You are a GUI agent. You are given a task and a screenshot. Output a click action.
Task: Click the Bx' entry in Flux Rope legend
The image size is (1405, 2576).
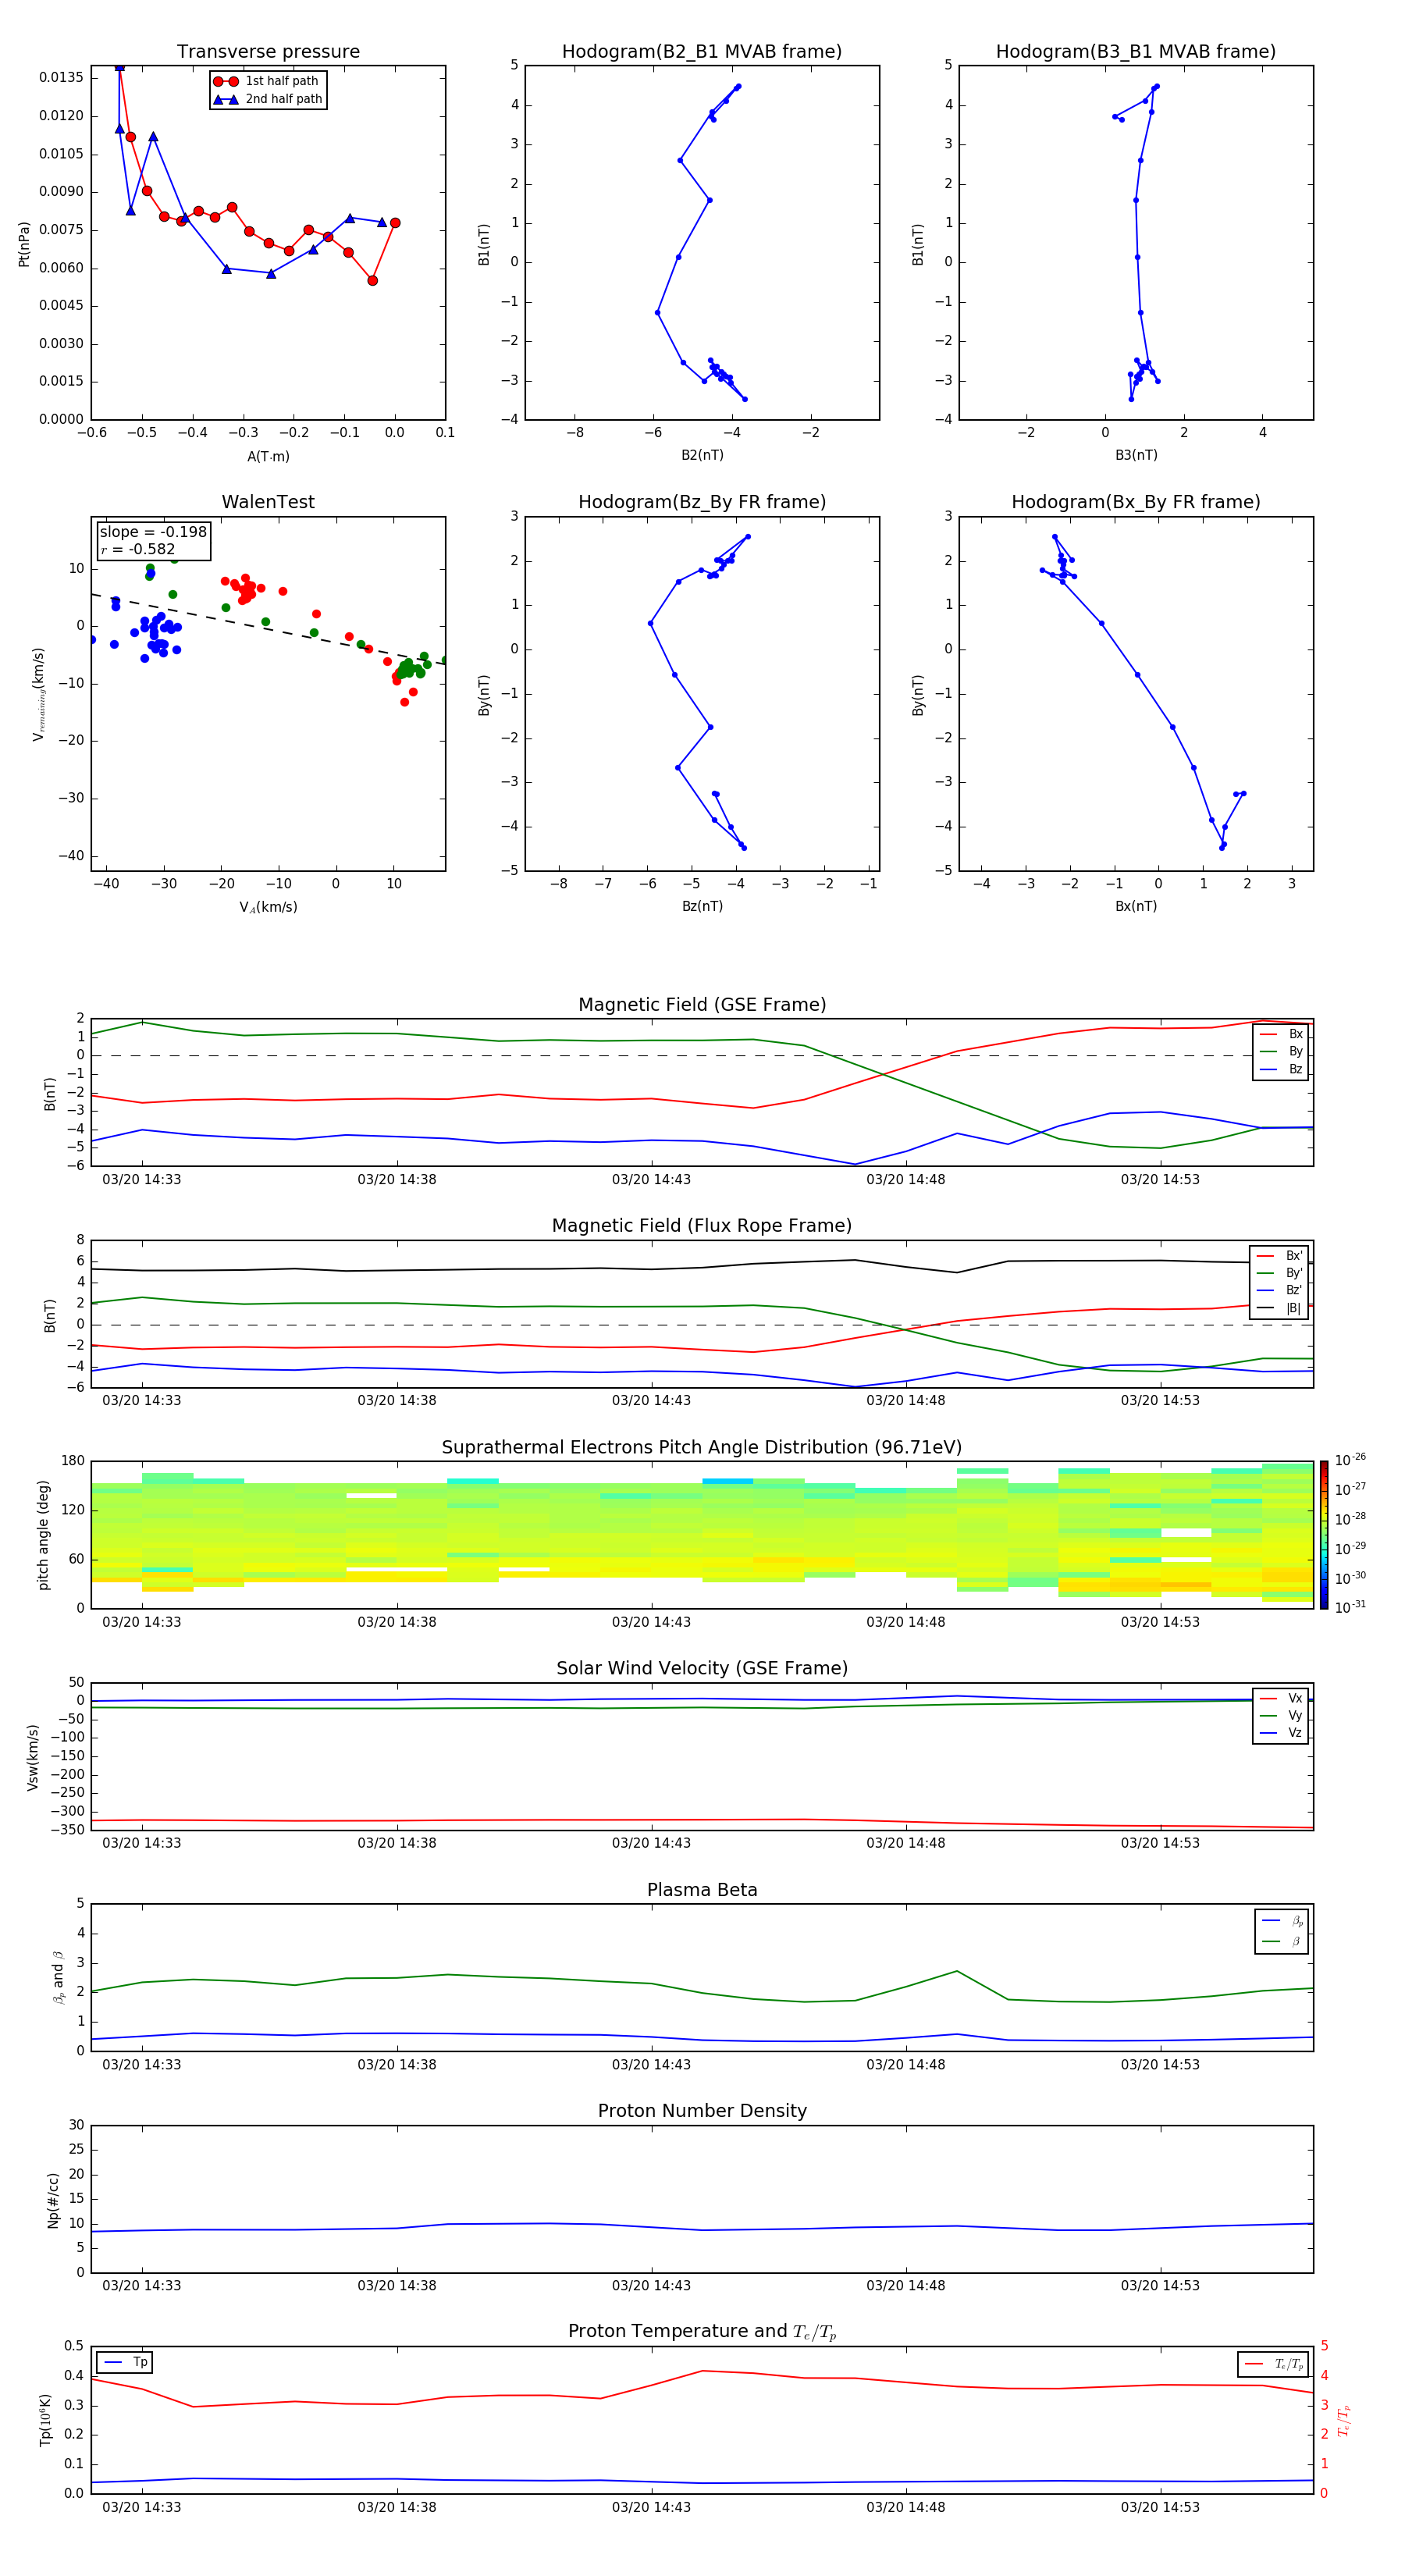(x=1280, y=1256)
